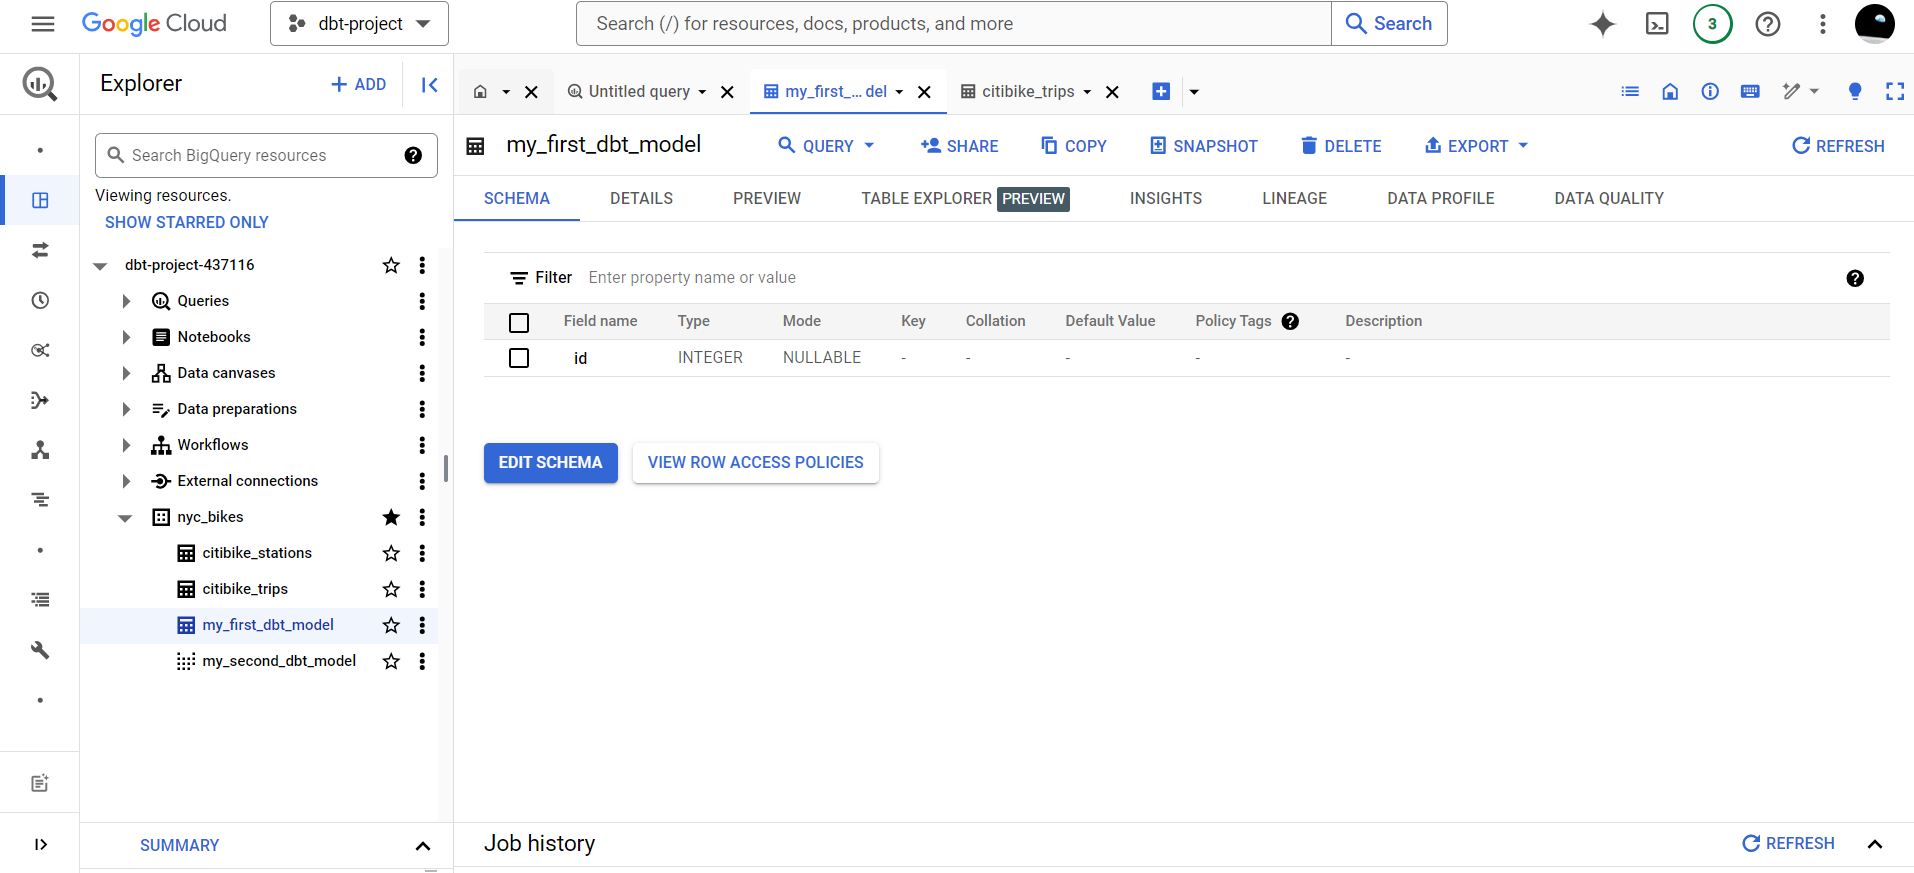1914x873 pixels.
Task: Open the three-dot settings menu in header
Action: coord(1823,24)
